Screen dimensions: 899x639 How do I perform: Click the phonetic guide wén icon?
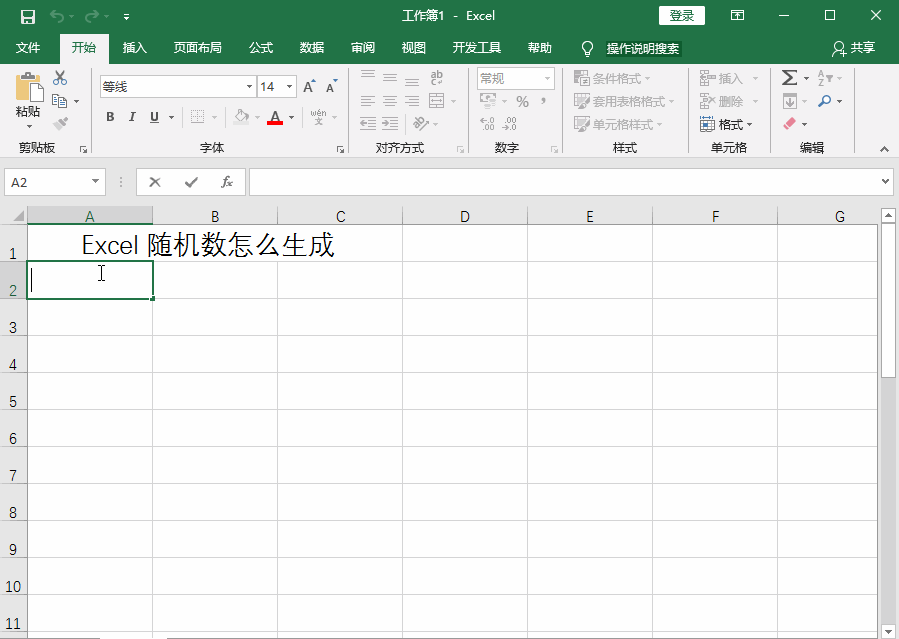click(318, 117)
